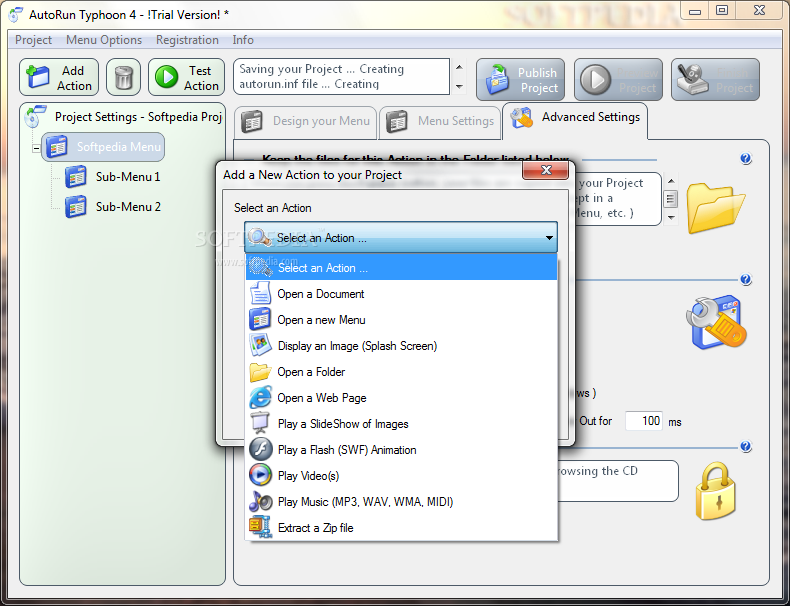This screenshot has width=790, height=606.
Task: Choose Play Video(s) from the list
Action: (x=402, y=476)
